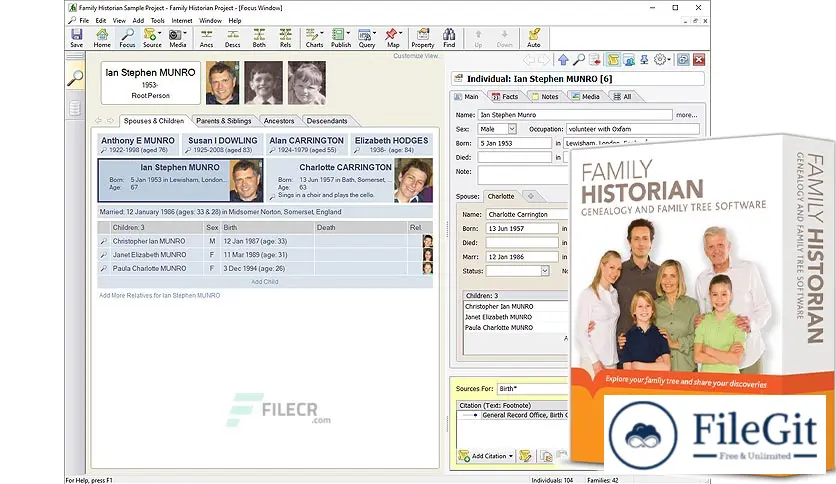Open the Source icon dropdown arrow

click(x=159, y=34)
